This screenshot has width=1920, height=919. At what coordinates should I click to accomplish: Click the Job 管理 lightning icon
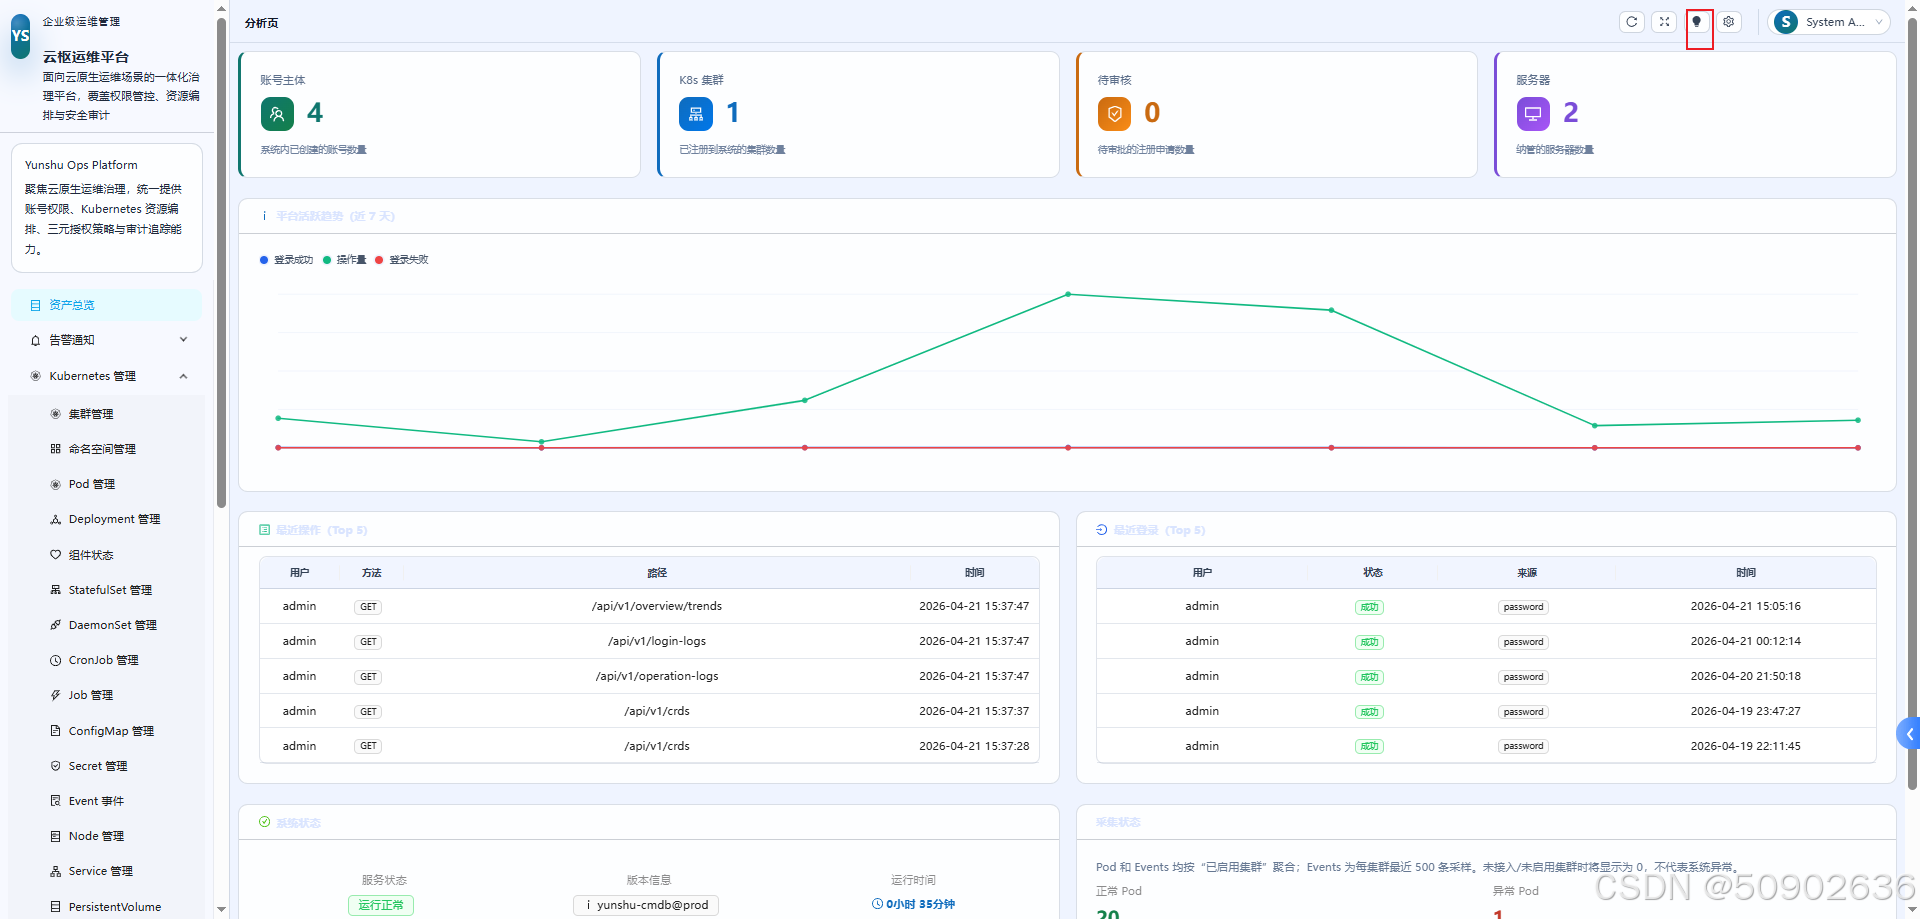pyautogui.click(x=56, y=695)
